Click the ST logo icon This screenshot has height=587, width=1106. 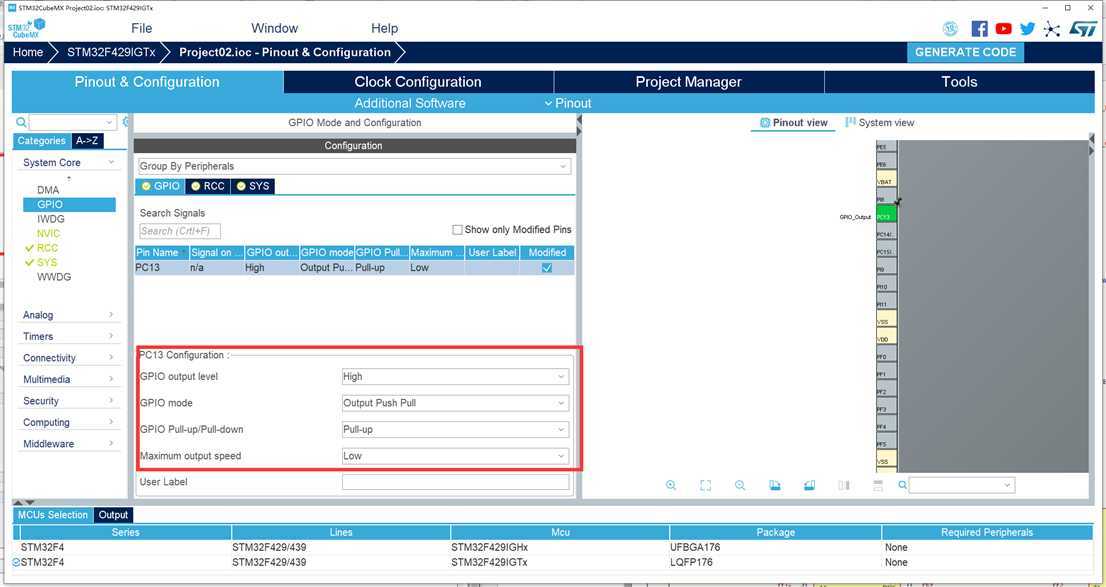pyautogui.click(x=1083, y=29)
